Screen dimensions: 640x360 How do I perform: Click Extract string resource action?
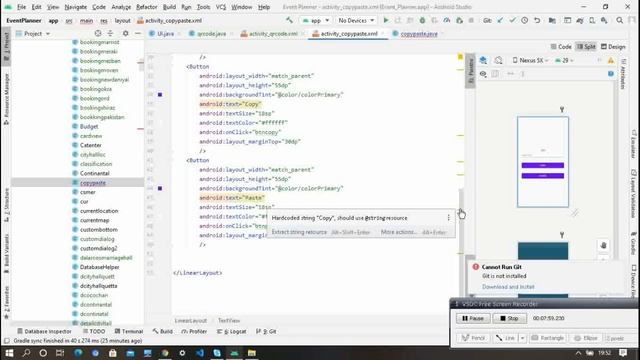pos(299,232)
